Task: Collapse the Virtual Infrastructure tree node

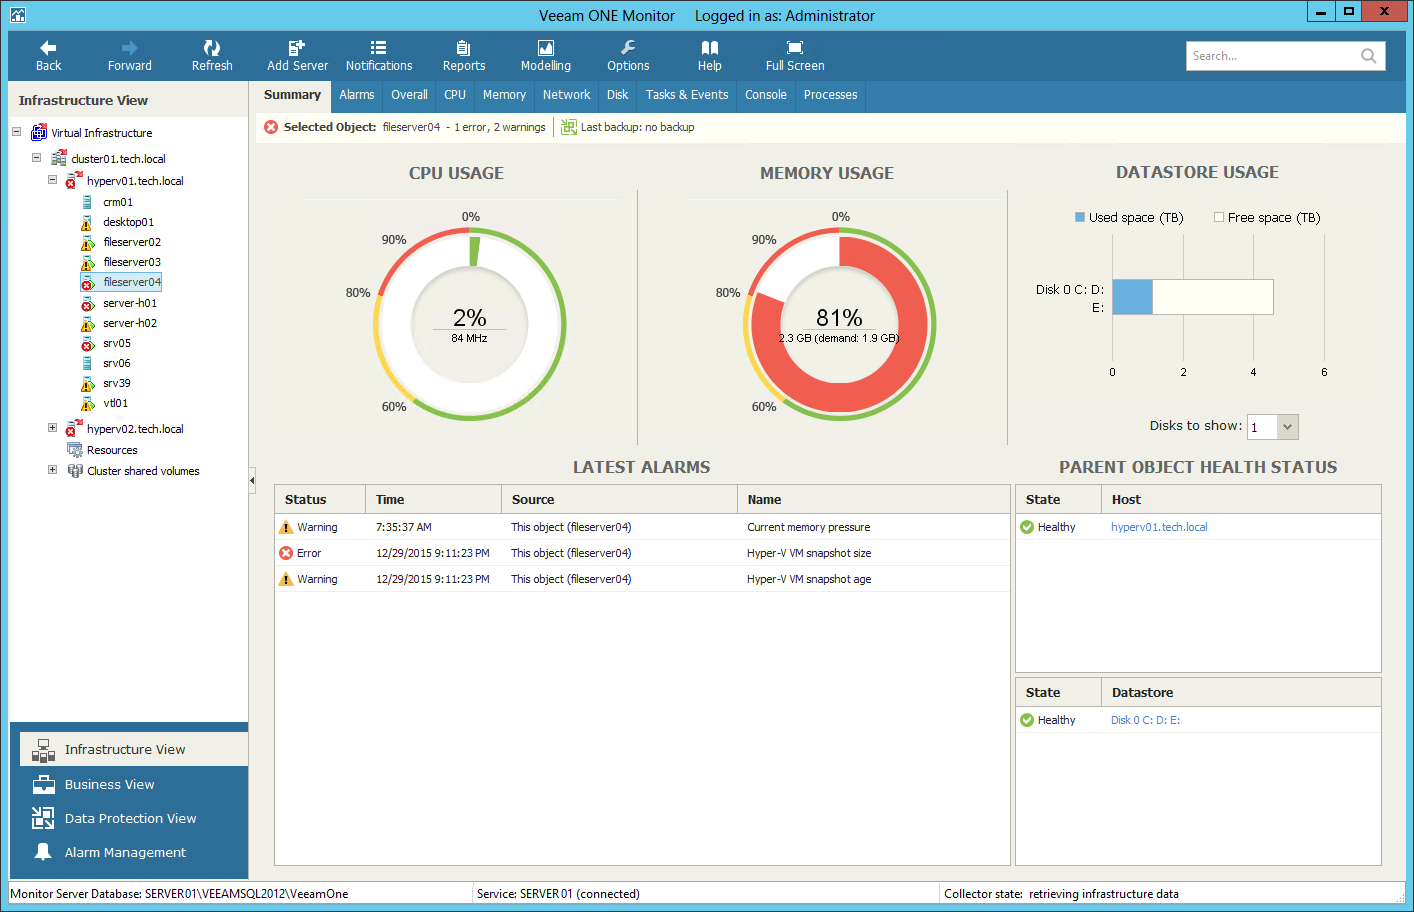Action: (17, 132)
